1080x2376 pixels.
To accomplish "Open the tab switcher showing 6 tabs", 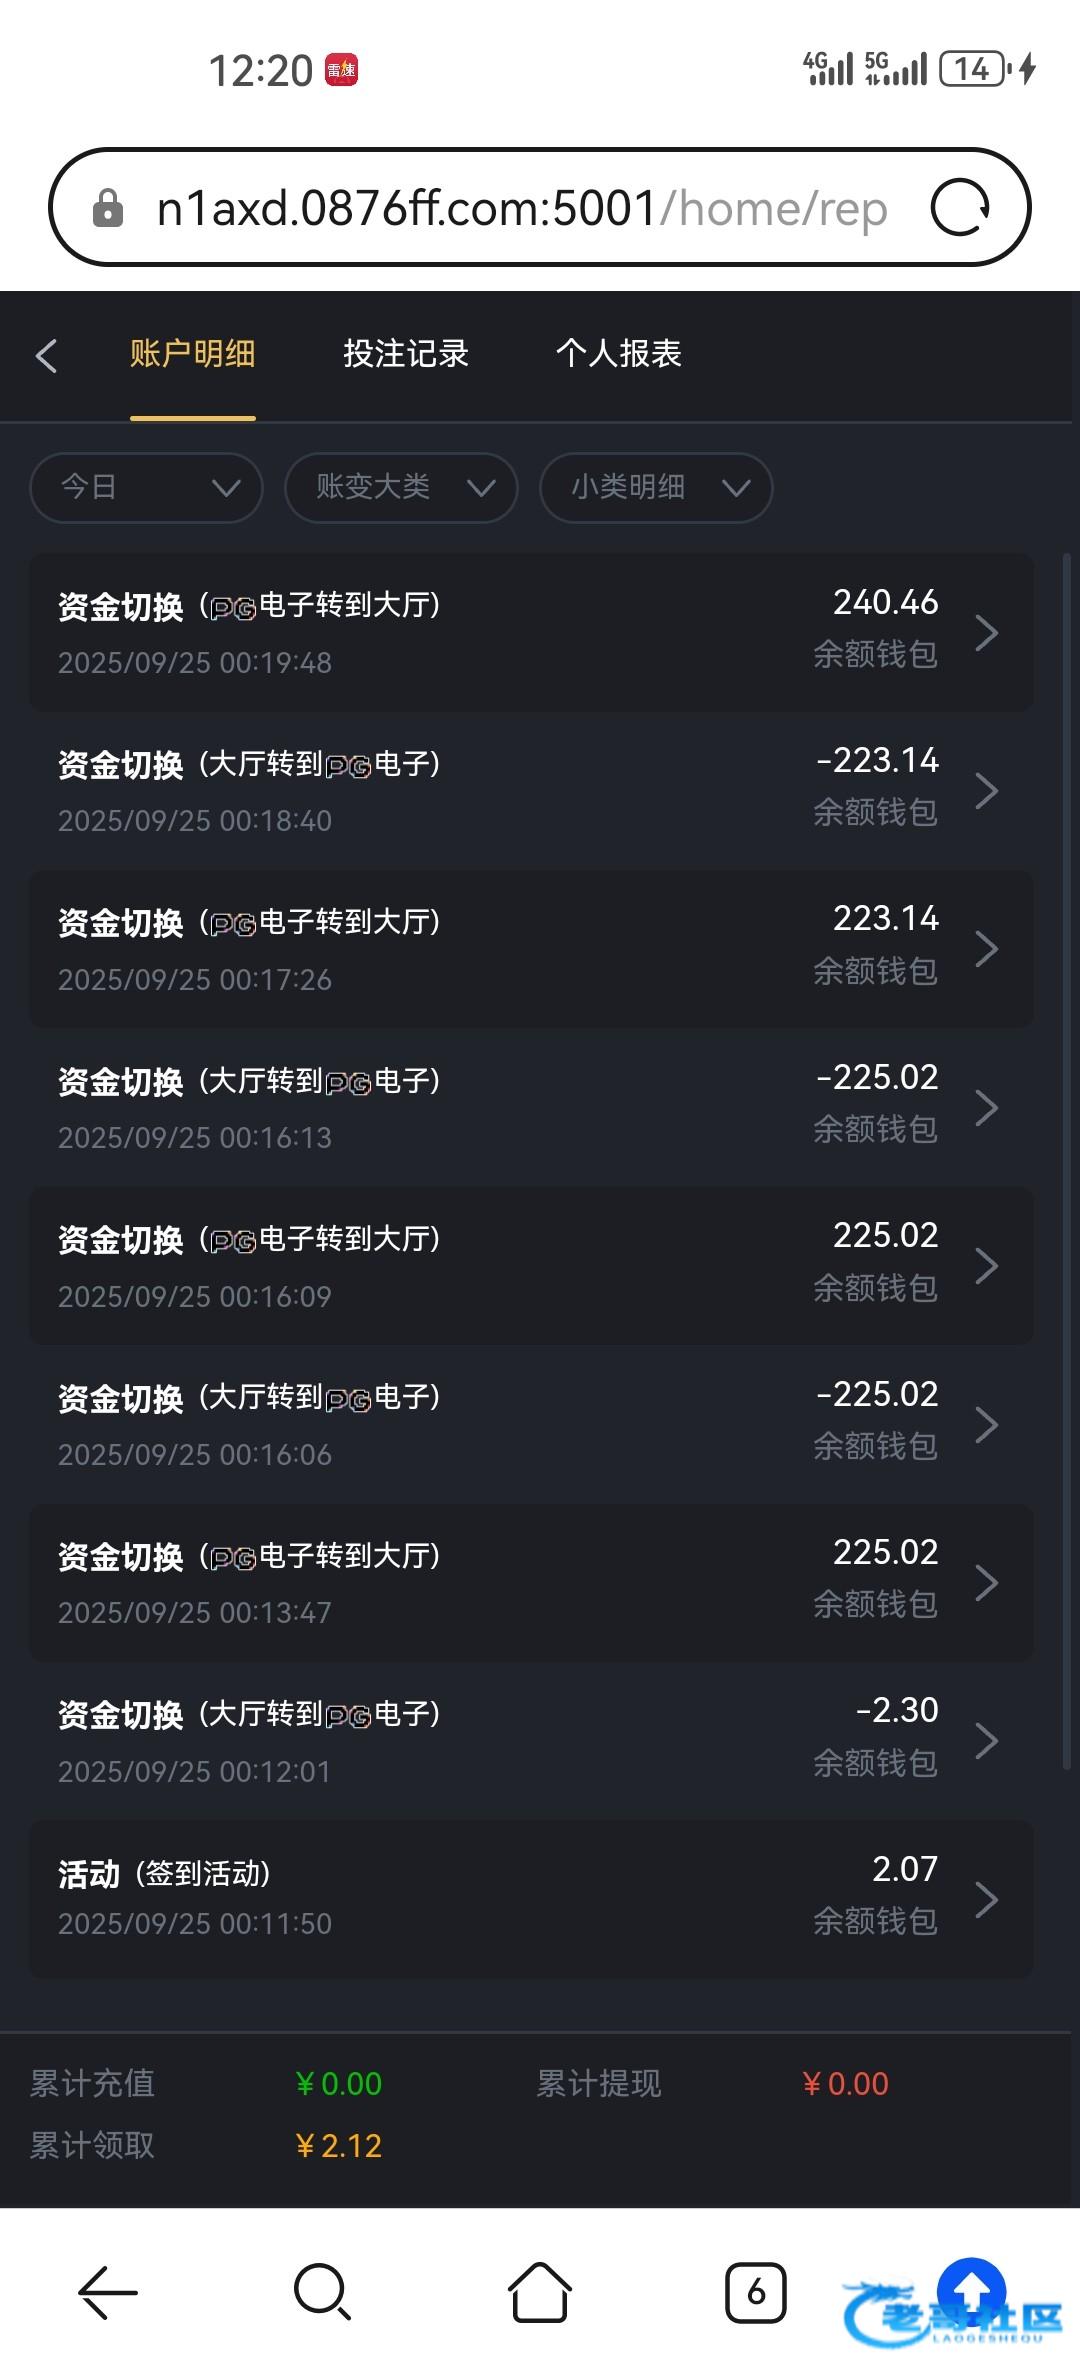I will (x=755, y=2291).
